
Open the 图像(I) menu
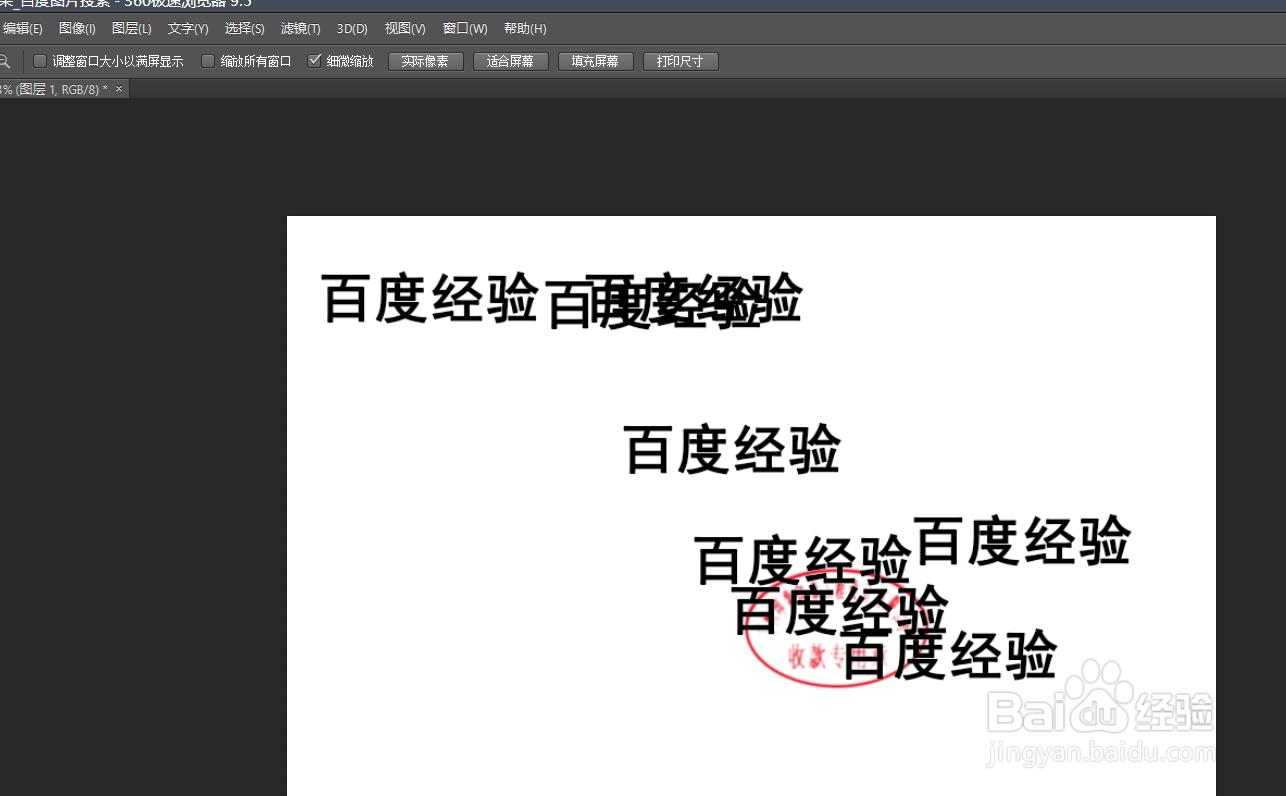click(77, 29)
